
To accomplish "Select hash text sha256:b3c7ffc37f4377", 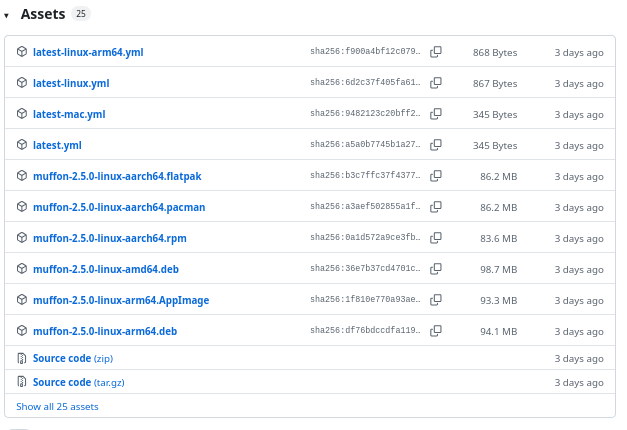I will pos(365,175).
